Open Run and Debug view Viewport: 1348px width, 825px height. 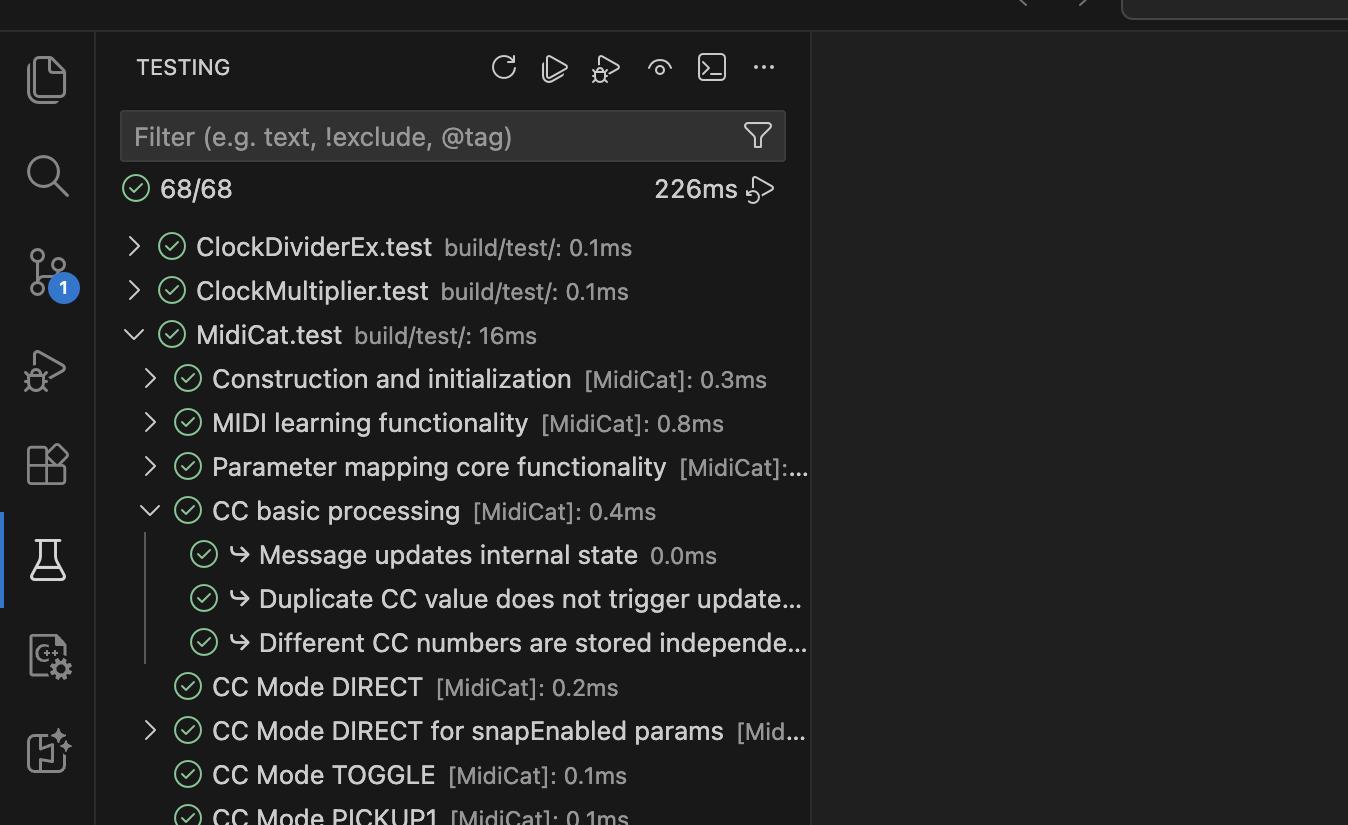[x=47, y=370]
